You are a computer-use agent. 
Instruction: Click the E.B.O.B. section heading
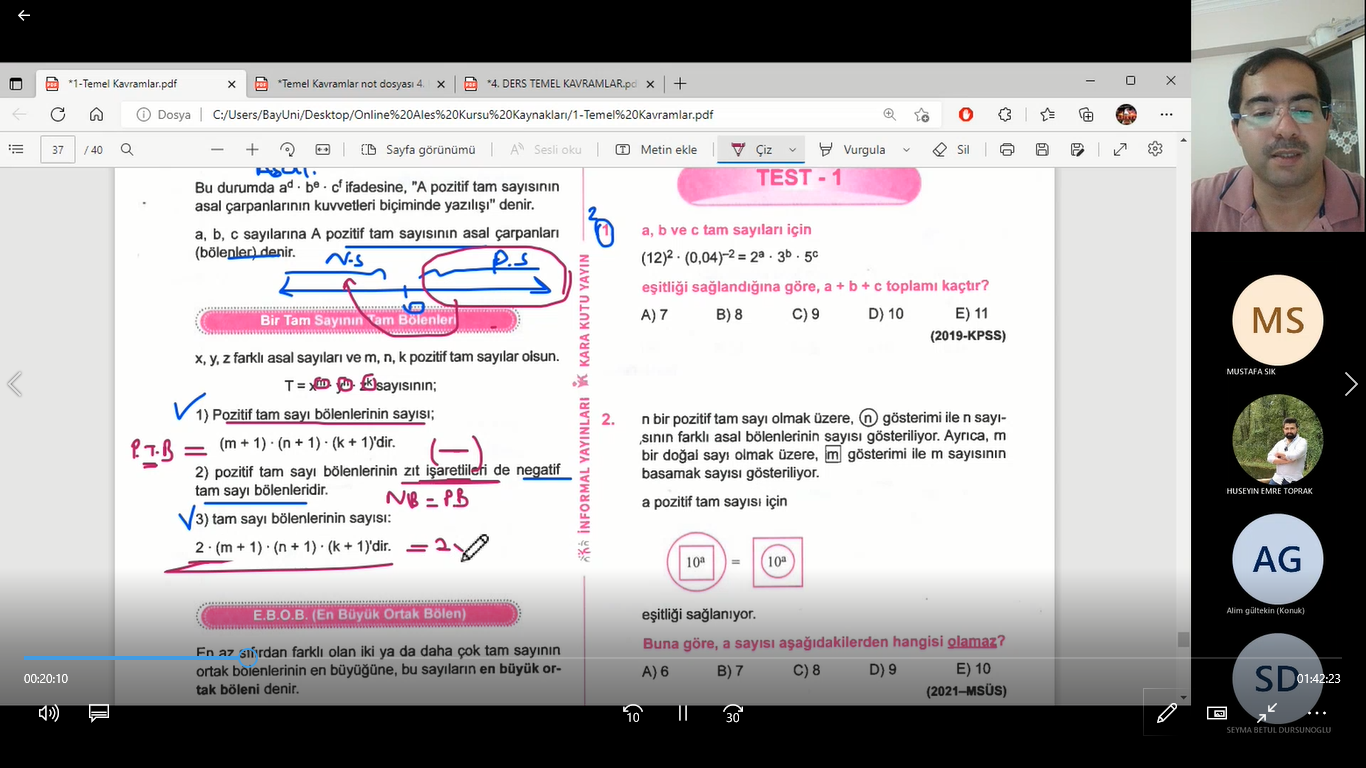(359, 614)
